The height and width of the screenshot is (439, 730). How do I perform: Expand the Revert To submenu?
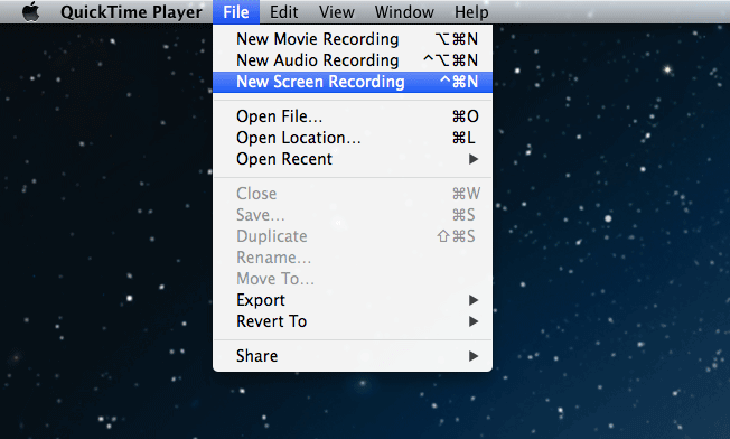tap(271, 321)
